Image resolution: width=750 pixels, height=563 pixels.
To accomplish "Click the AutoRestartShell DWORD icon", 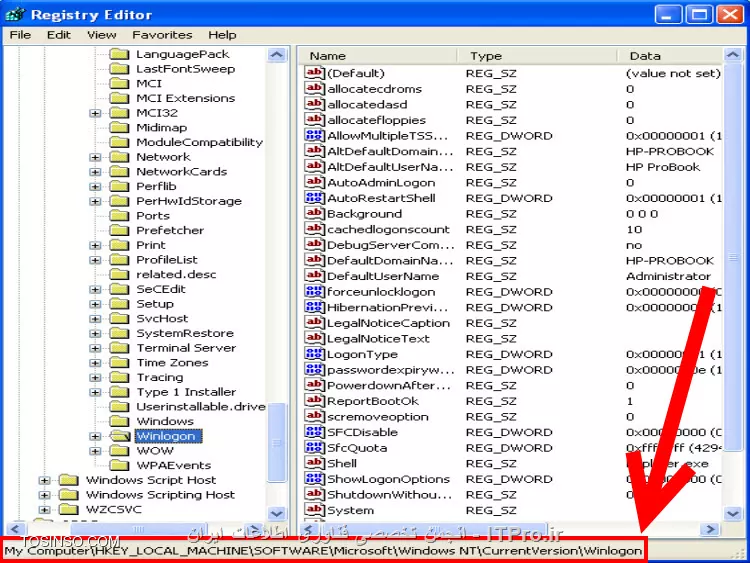I will (314, 198).
